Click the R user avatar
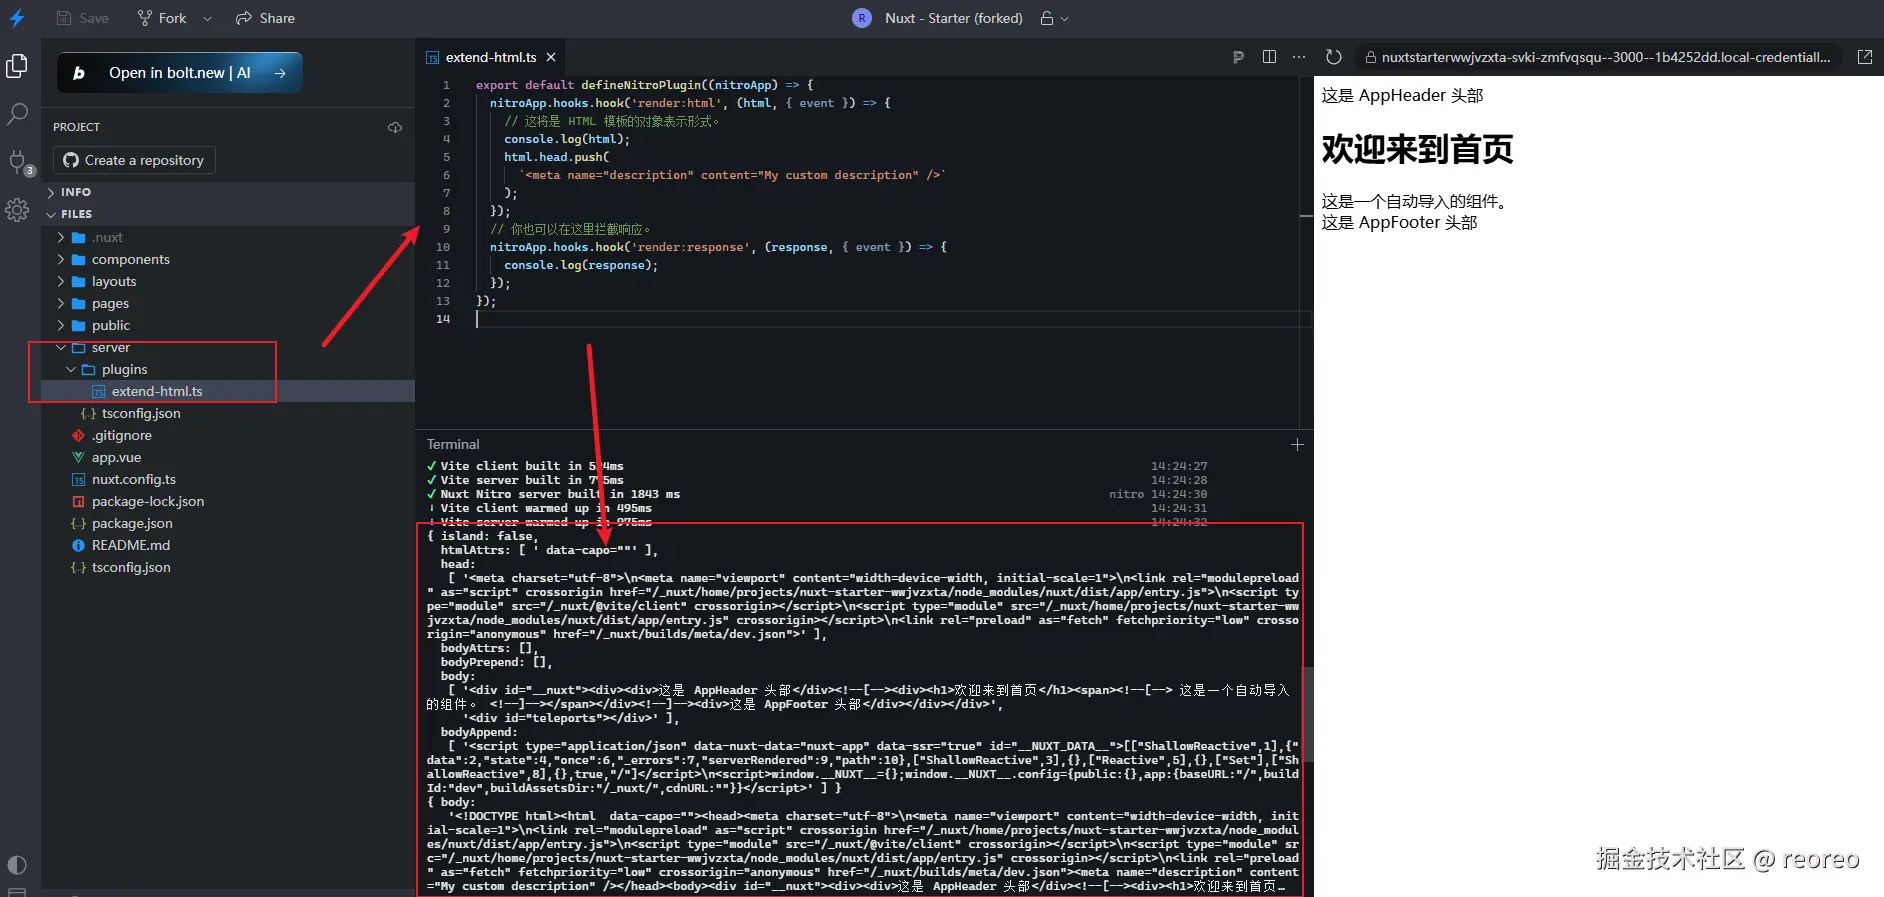Screen dimensions: 1884x897 [x=862, y=18]
